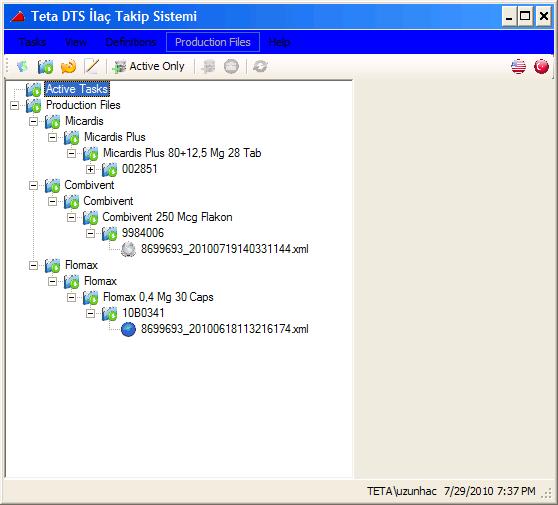The height and width of the screenshot is (505, 558).
Task: Select the Micardis Plus tree label
Action: (x=115, y=137)
